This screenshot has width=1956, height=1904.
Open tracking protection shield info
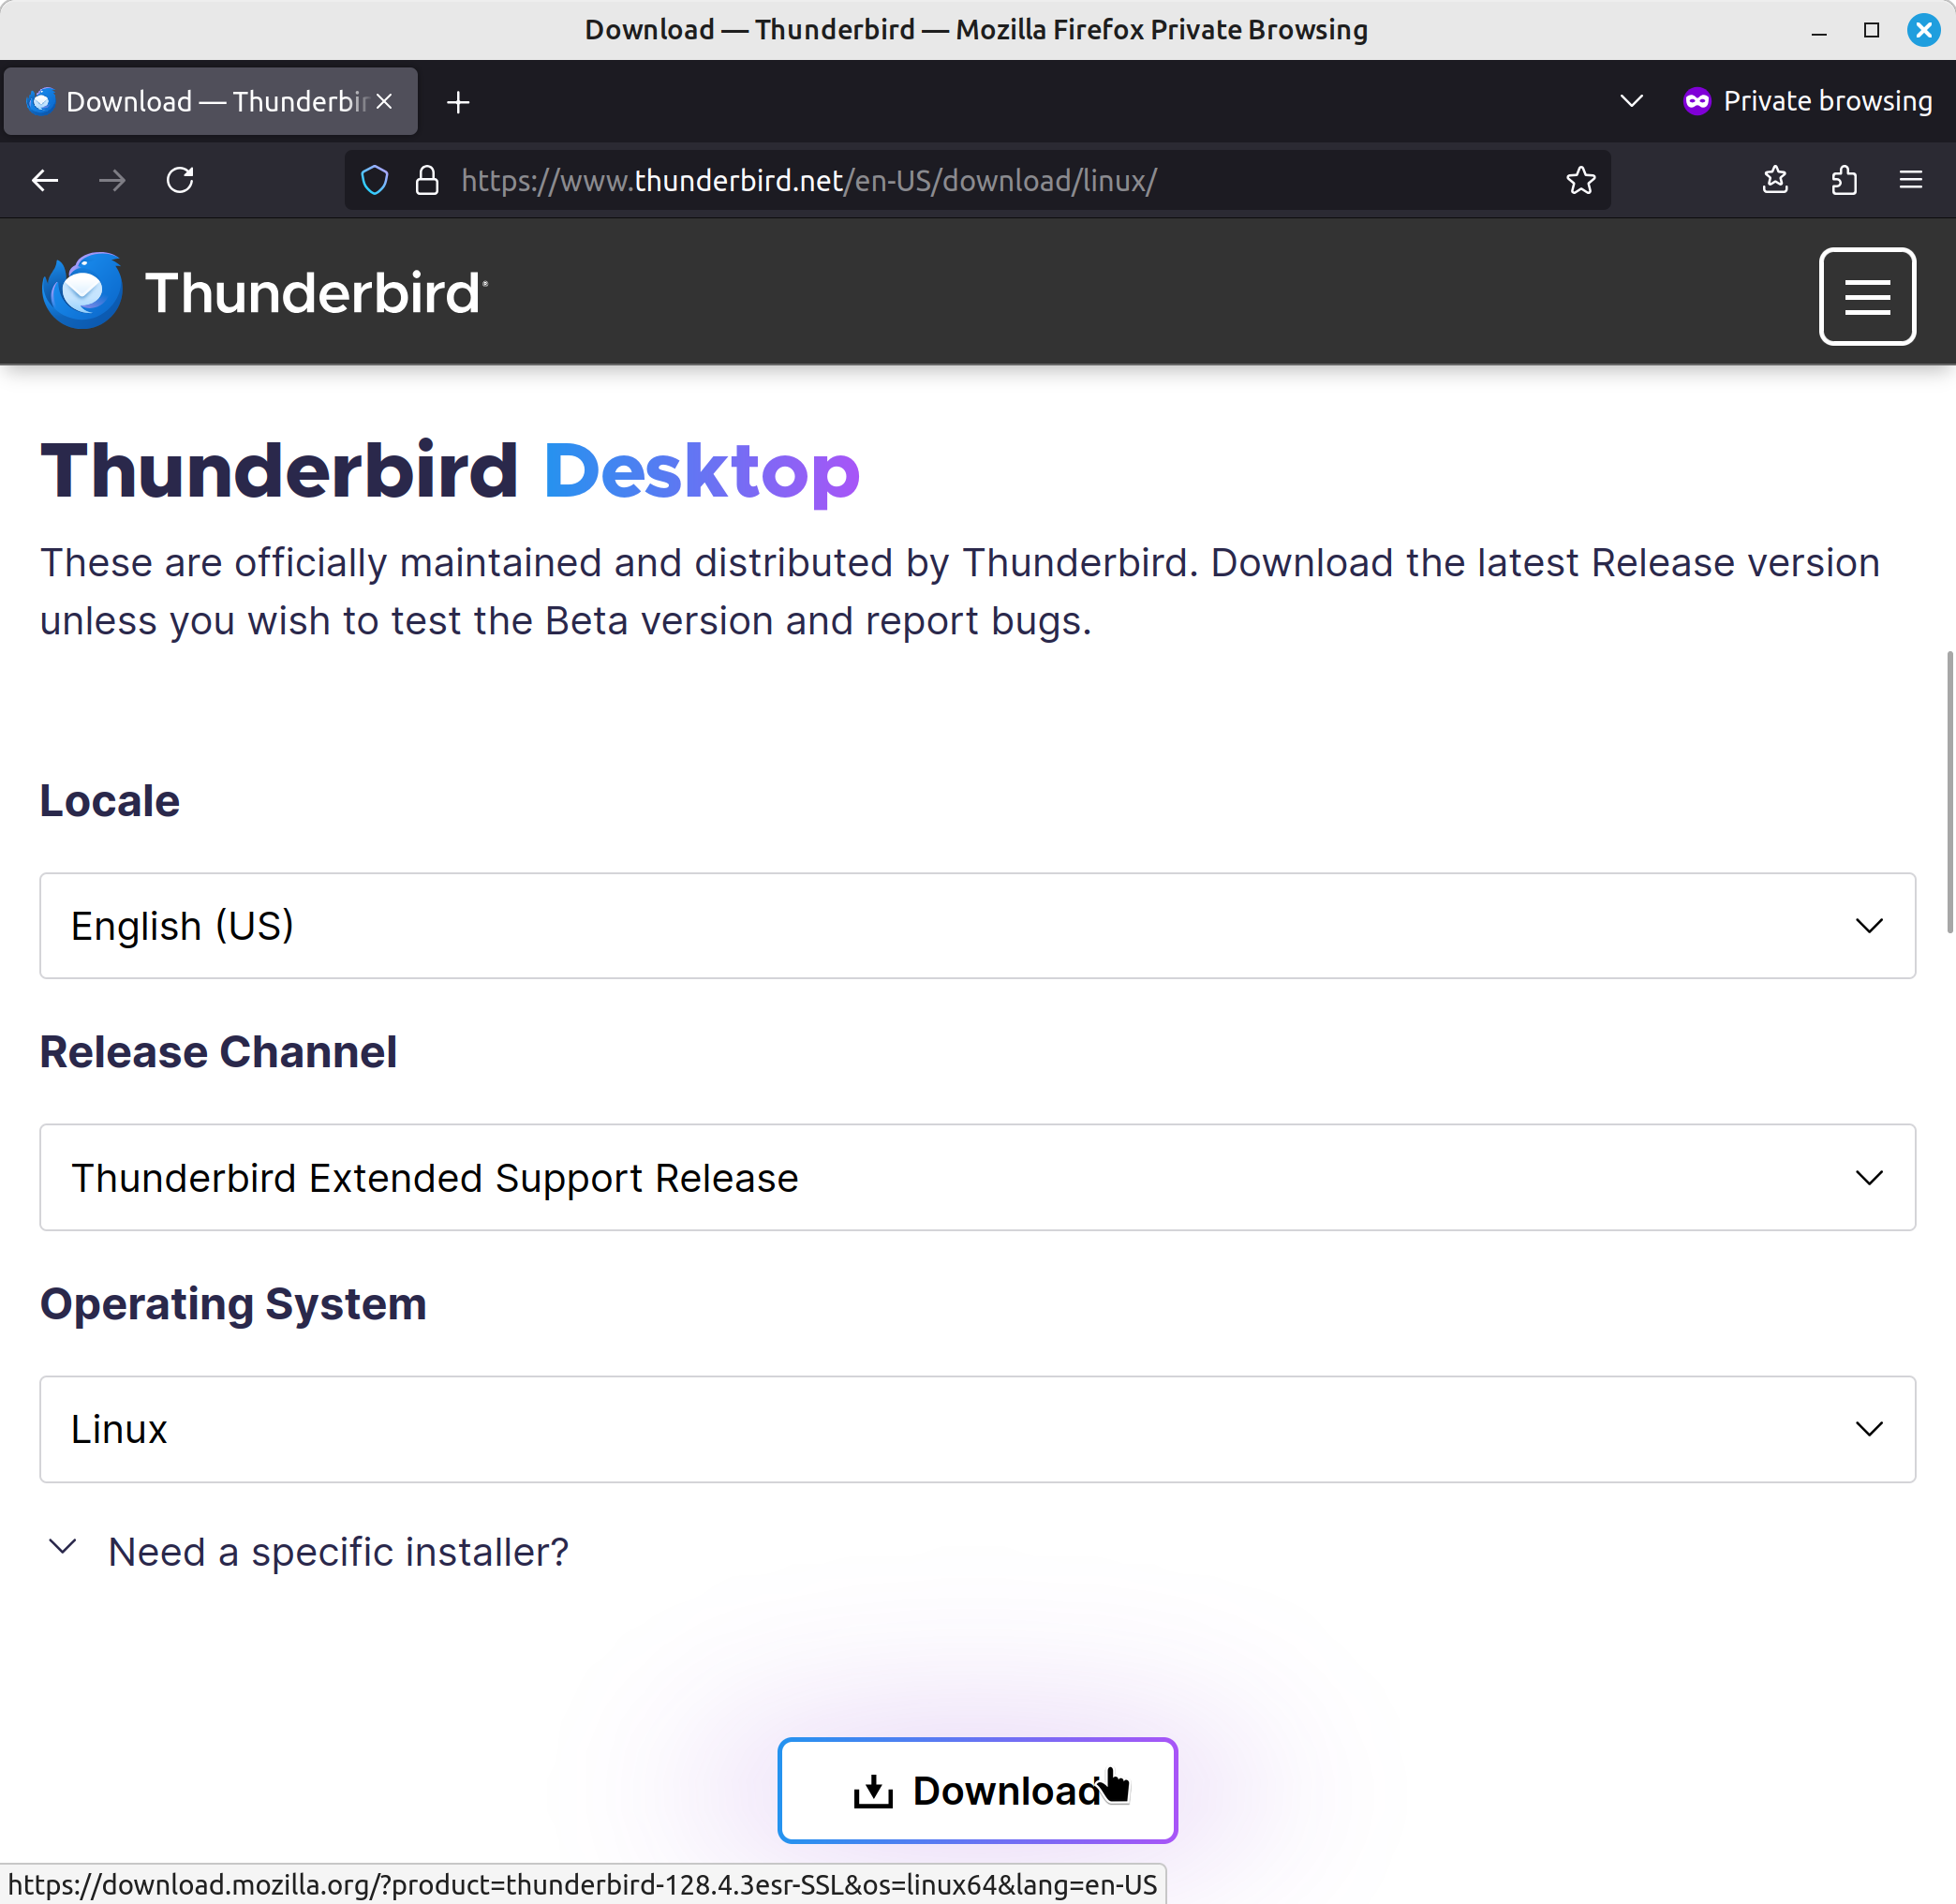(x=374, y=180)
